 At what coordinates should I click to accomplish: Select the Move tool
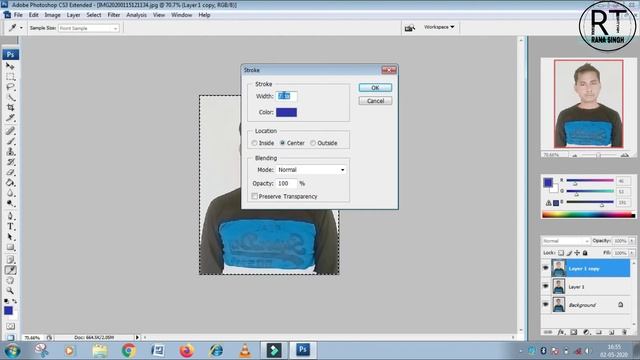click(x=10, y=66)
